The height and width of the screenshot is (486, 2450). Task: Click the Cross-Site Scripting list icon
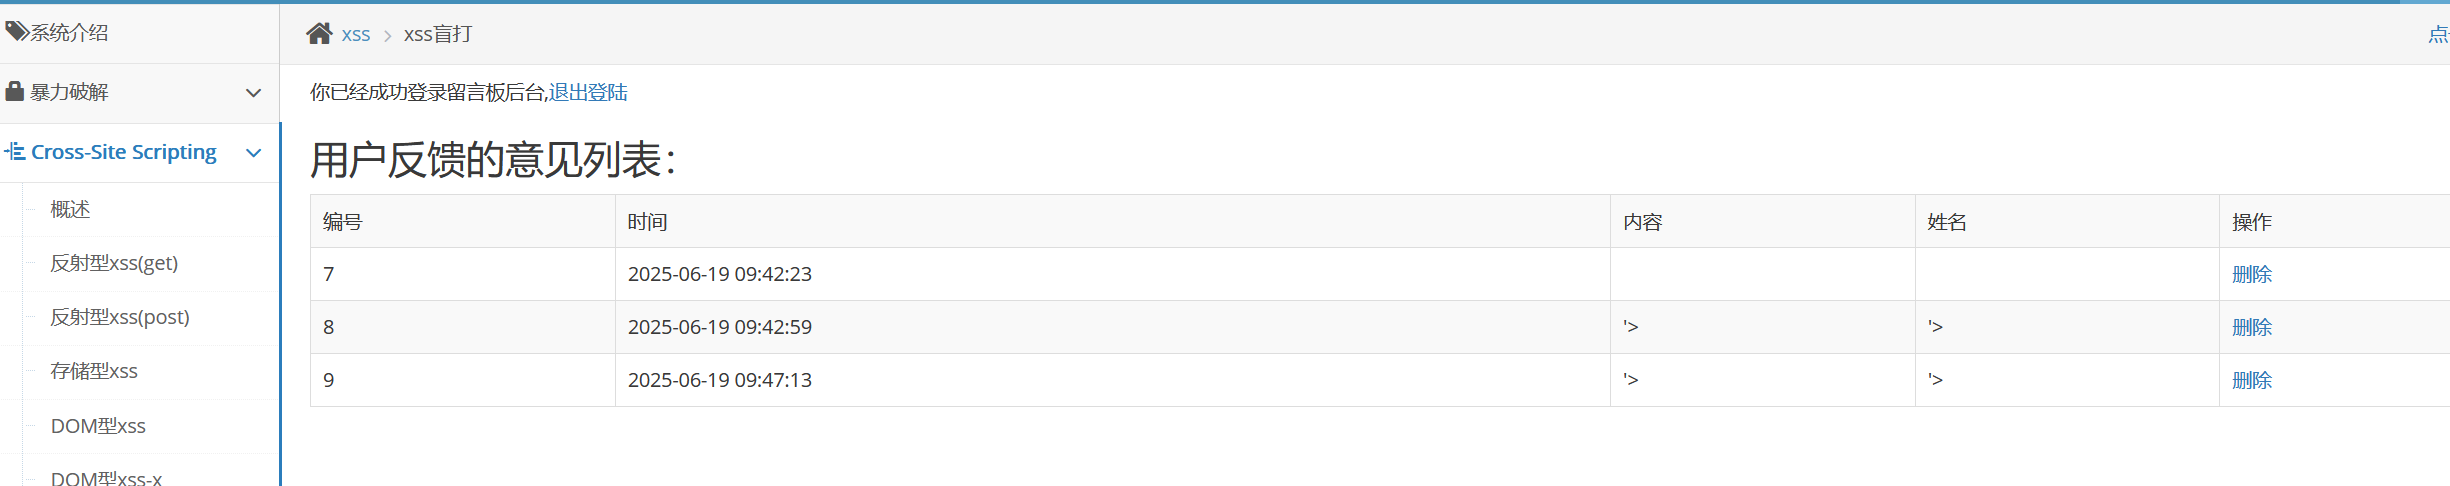(15, 152)
